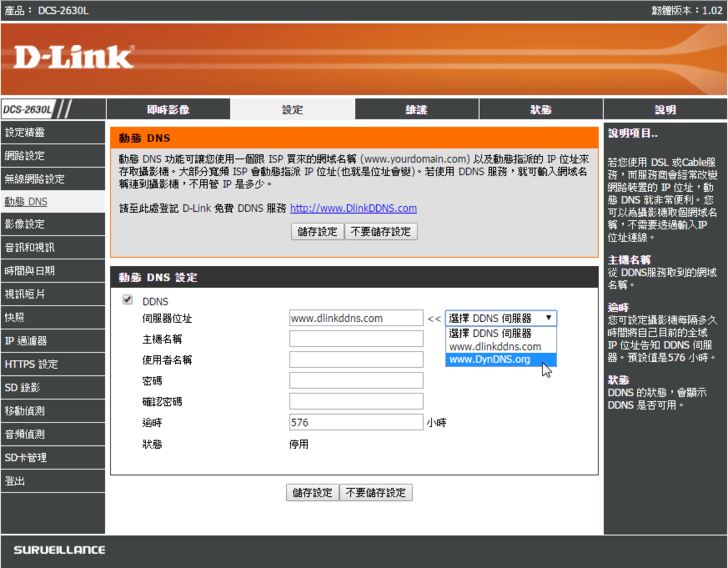
Task: Choose www.DynDNS.org from the list
Action: (x=490, y=360)
